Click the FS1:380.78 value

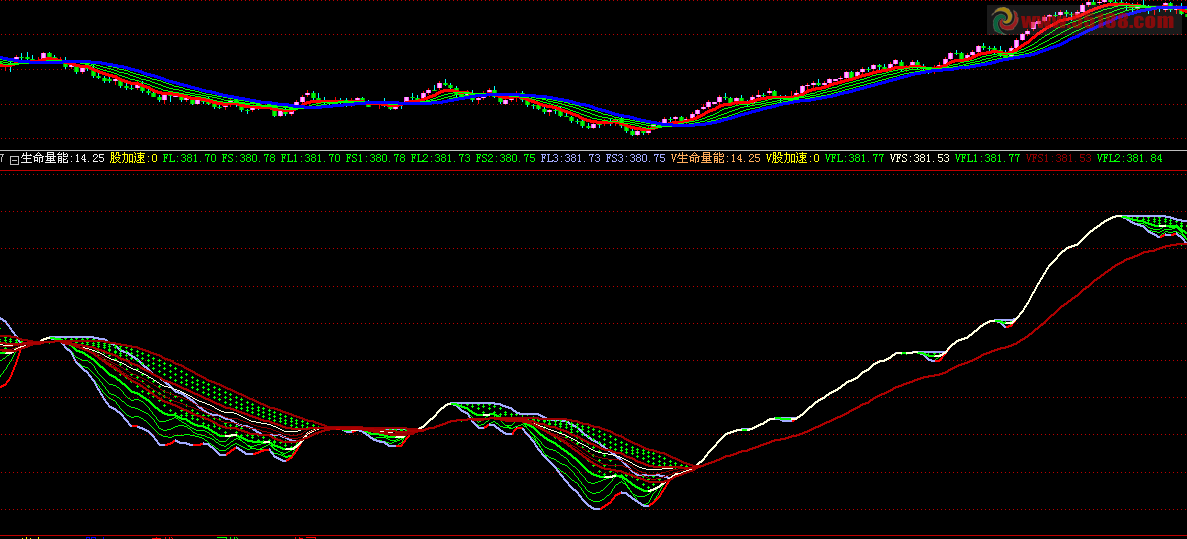pyautogui.click(x=376, y=158)
